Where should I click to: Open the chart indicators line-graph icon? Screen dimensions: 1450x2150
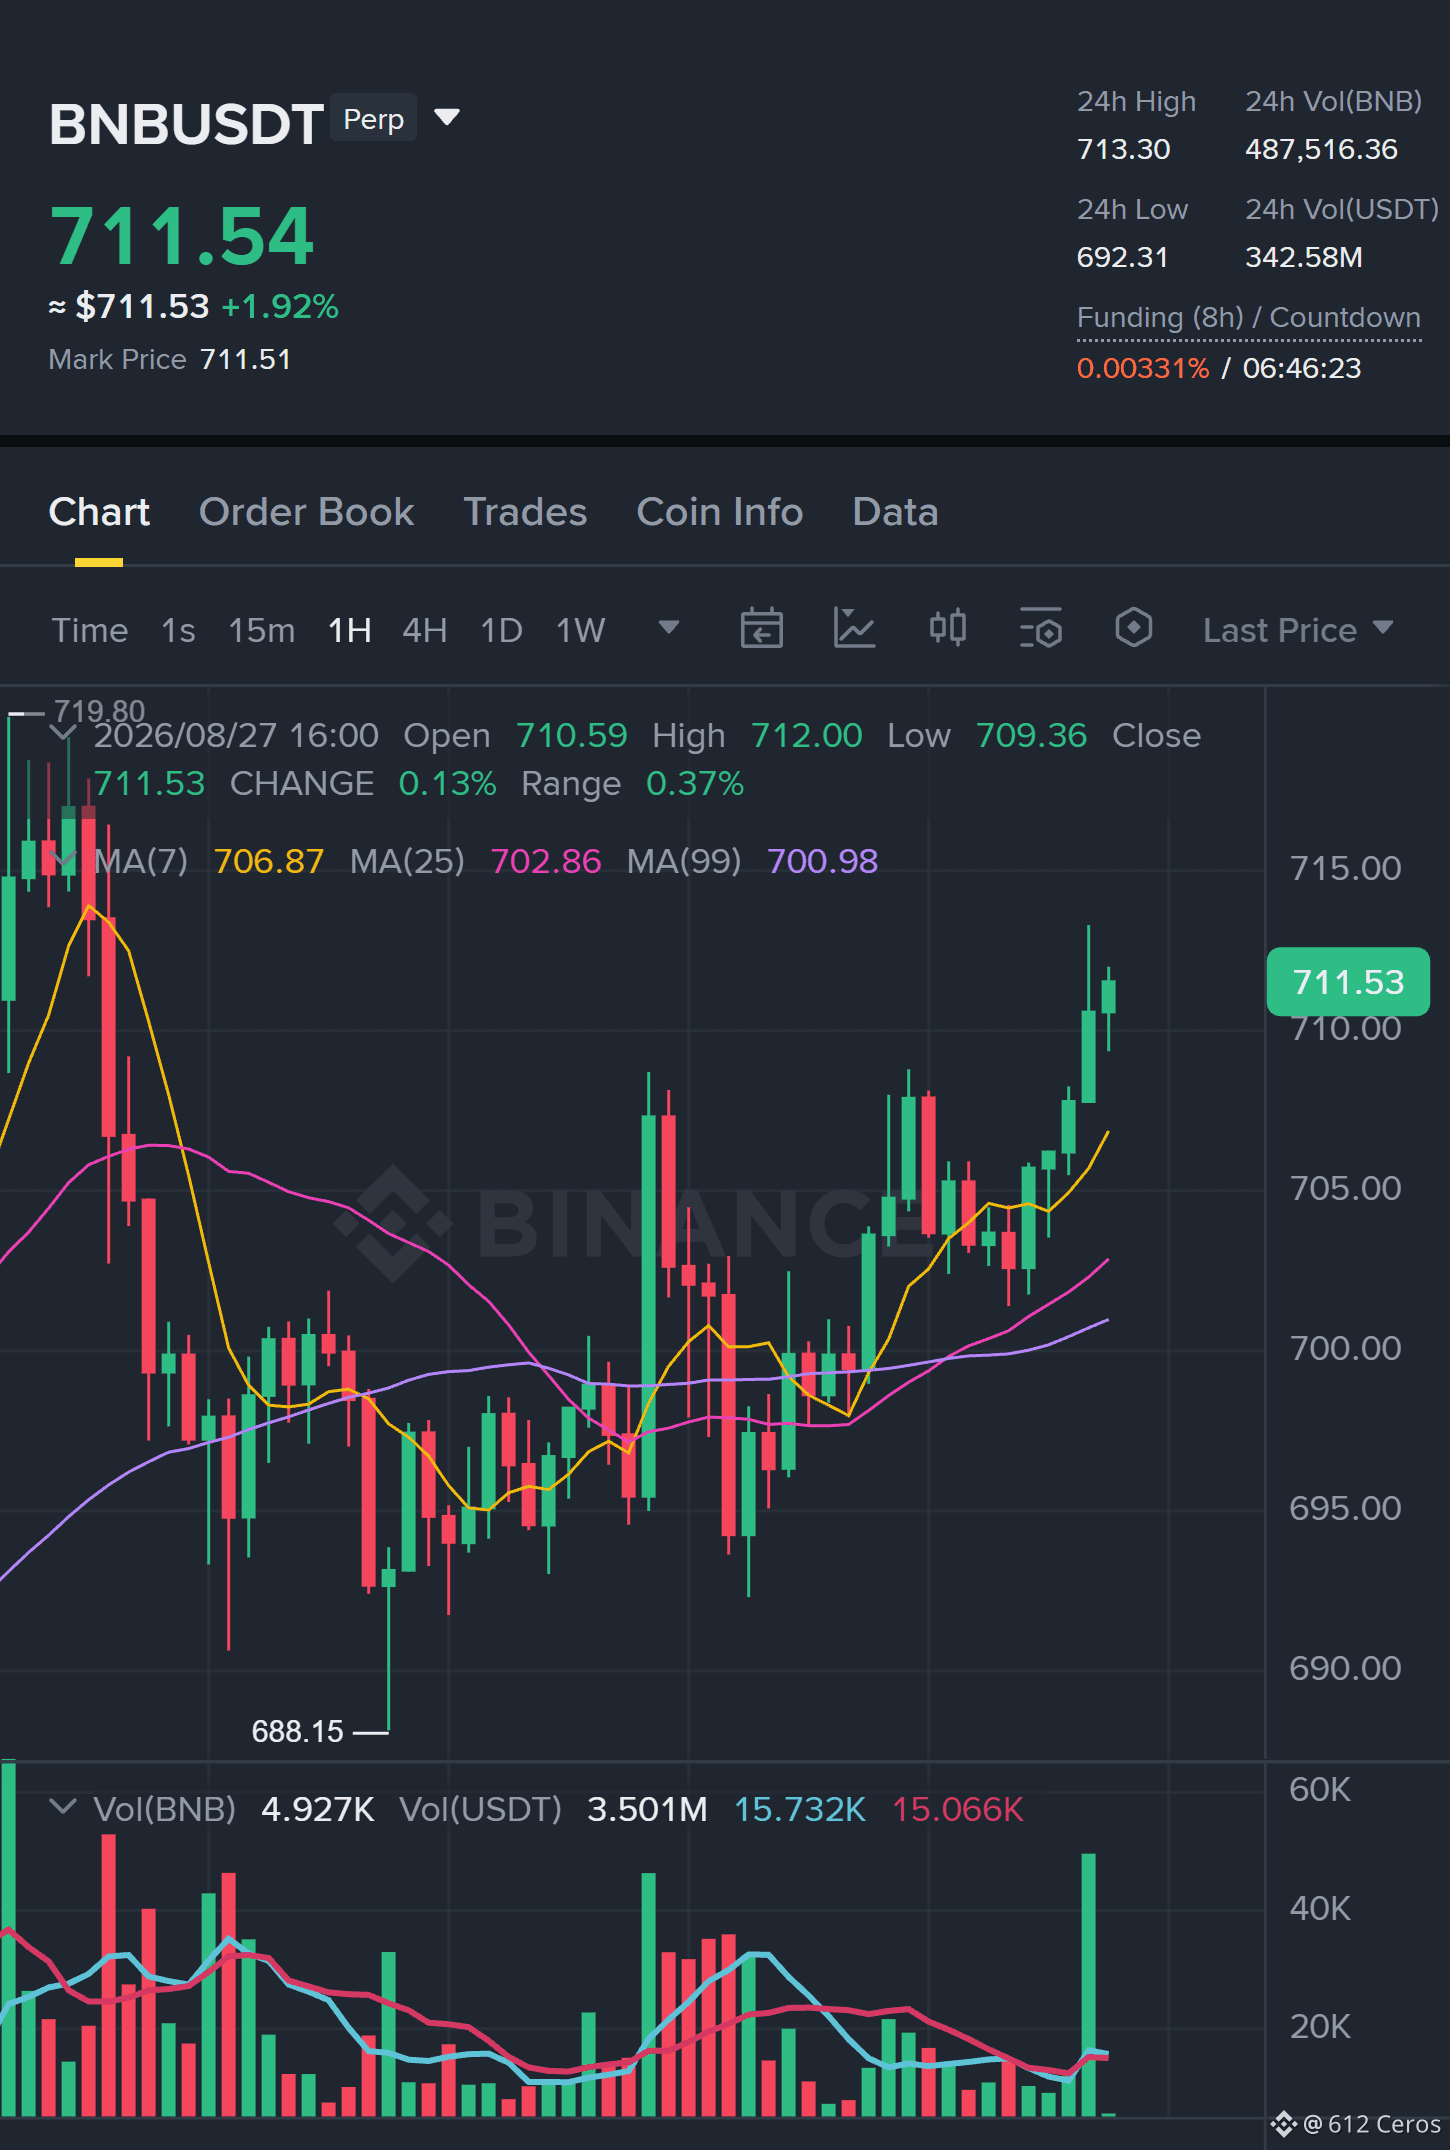pos(854,629)
